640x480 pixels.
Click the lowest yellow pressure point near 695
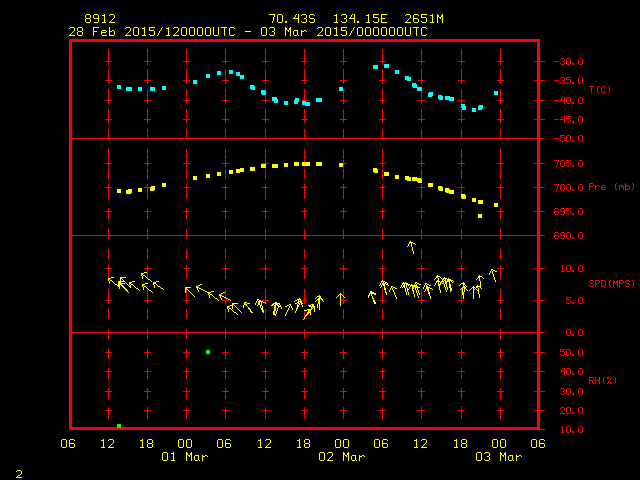click(480, 216)
